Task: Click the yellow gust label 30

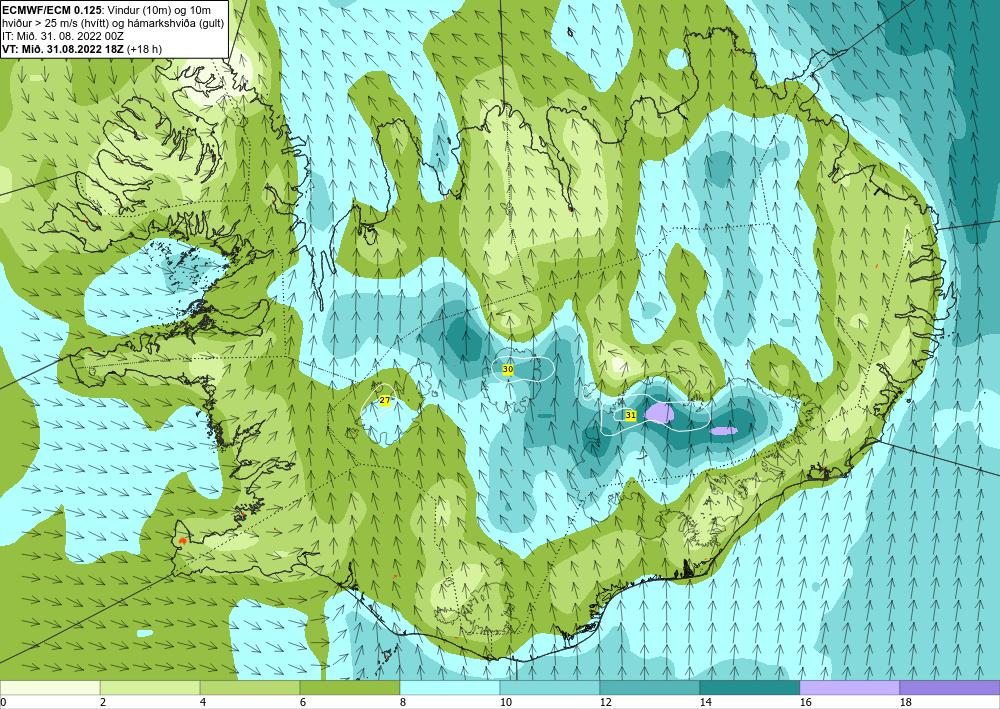Action: coord(508,369)
